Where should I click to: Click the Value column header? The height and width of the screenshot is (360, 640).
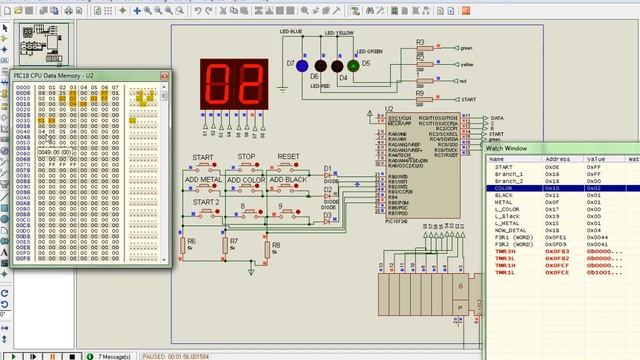click(x=604, y=159)
